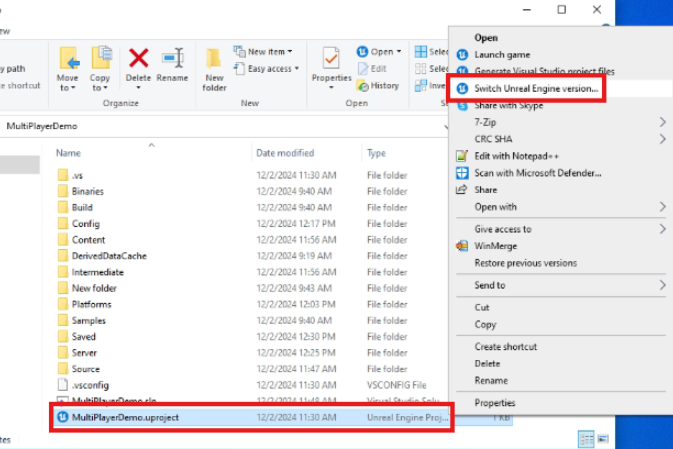This screenshot has height=449, width=673.
Task: Click Switch Unreal Engine version menu entry
Action: click(536, 88)
